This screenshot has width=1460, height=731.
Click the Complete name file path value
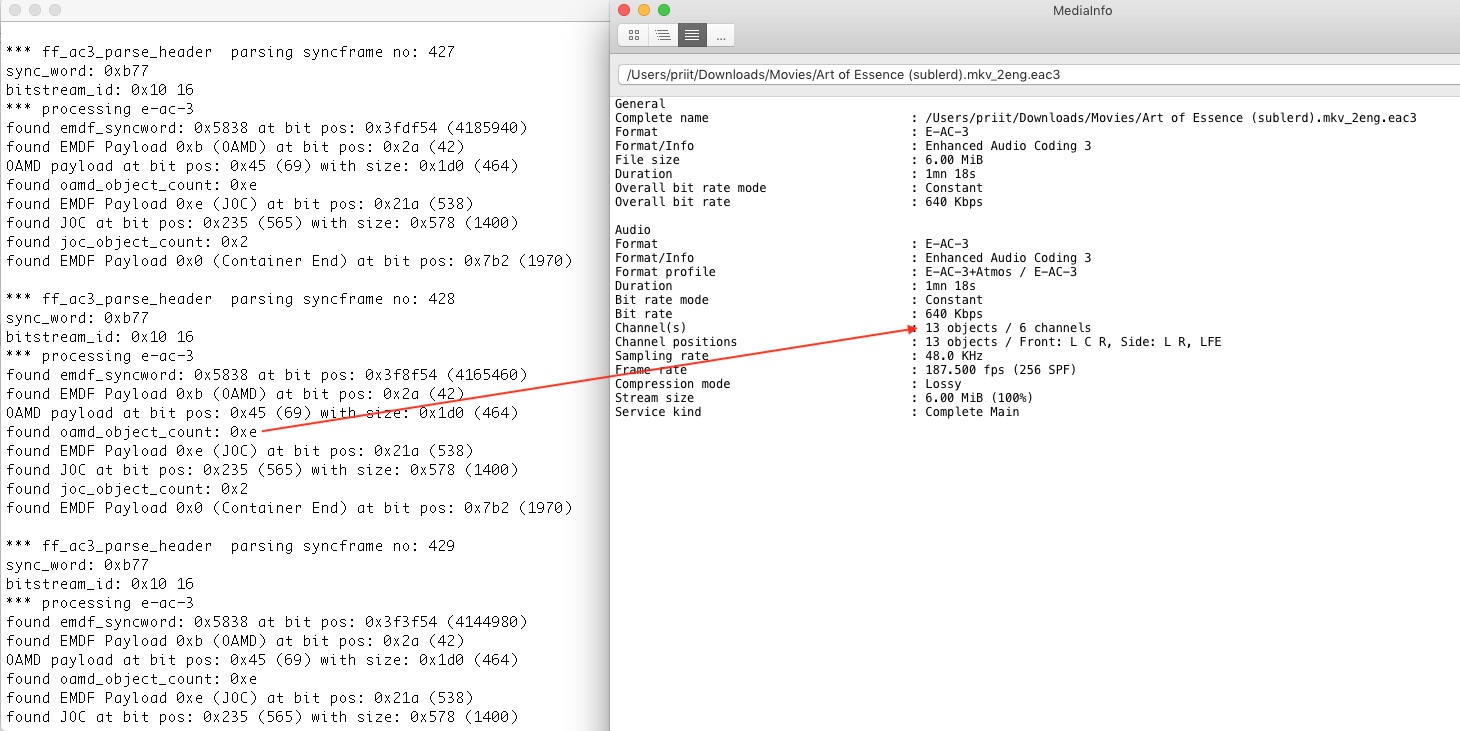tap(1170, 118)
